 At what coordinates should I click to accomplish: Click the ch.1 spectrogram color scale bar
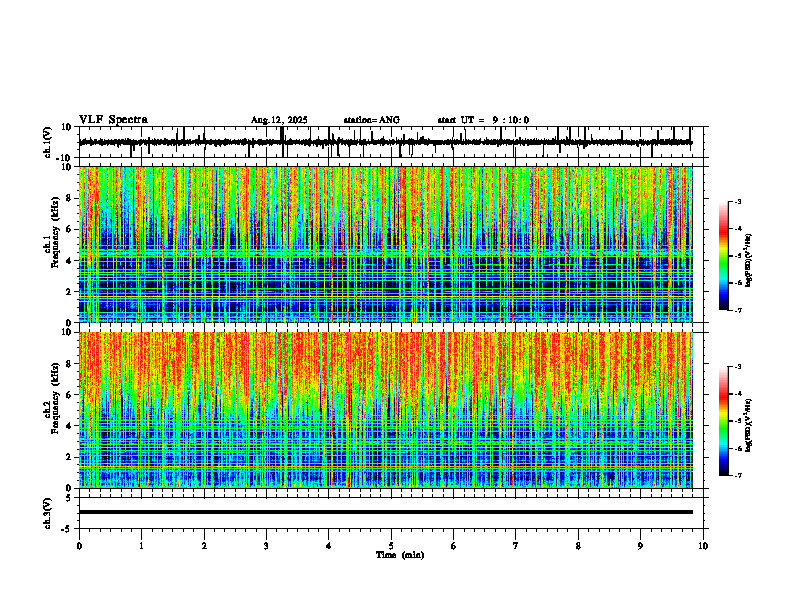723,256
